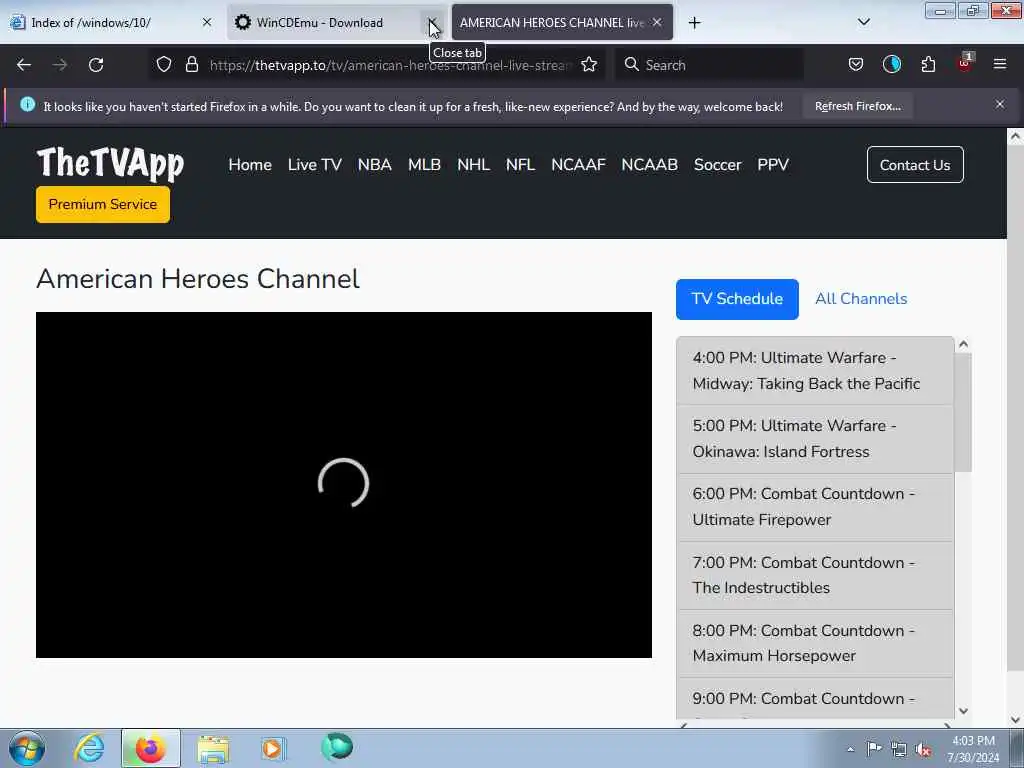This screenshot has height=768, width=1024.
Task: Open Windows Explorer folder taskbar icon
Action: coord(213,748)
